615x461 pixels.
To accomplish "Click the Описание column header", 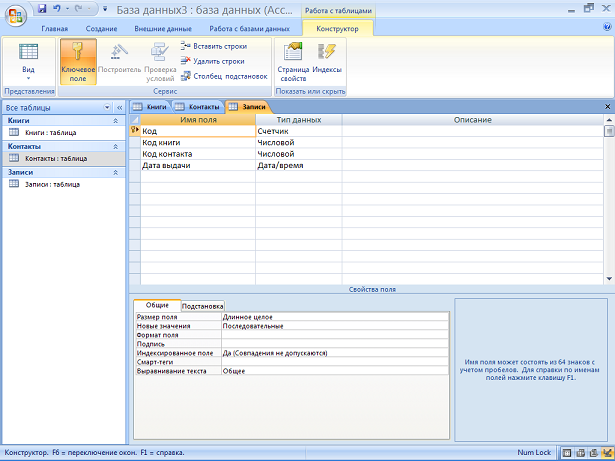I will pos(473,120).
